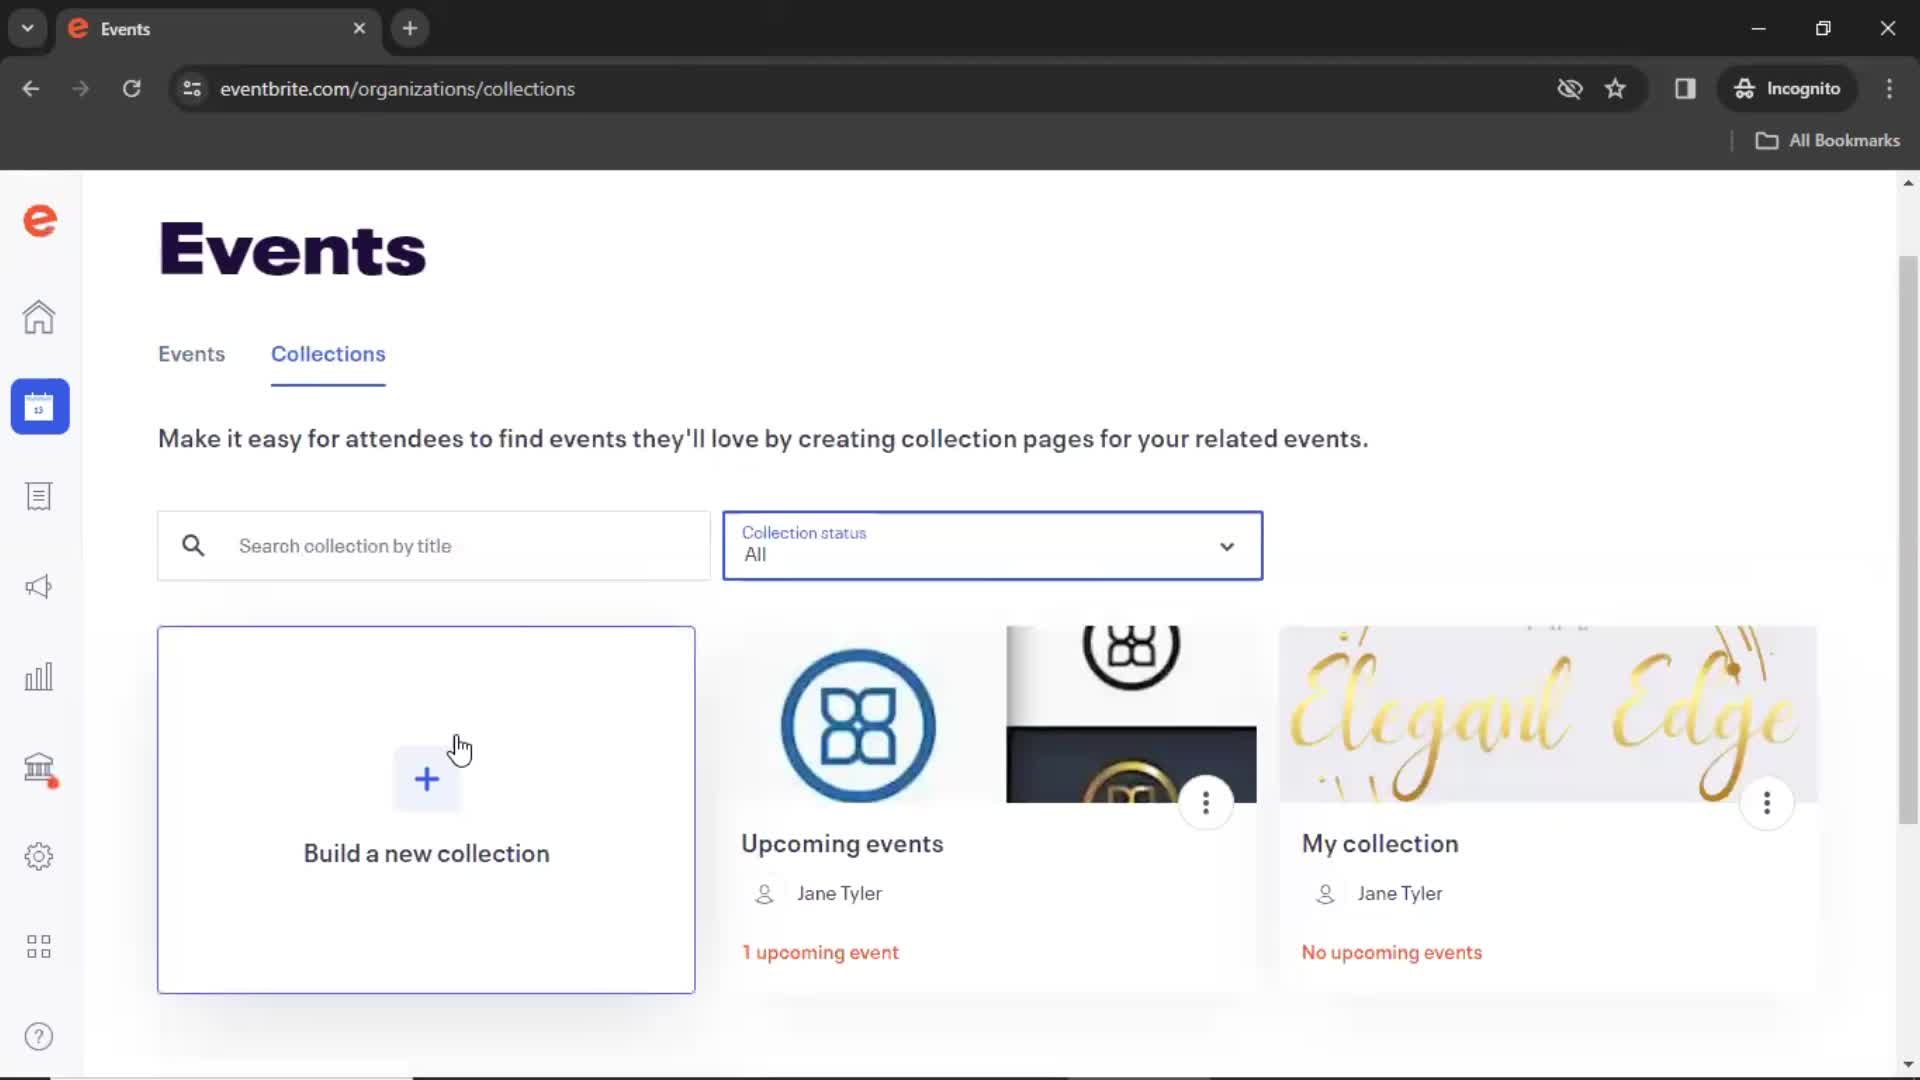
Task: Click the calendar events icon in sidebar
Action: pos(38,405)
